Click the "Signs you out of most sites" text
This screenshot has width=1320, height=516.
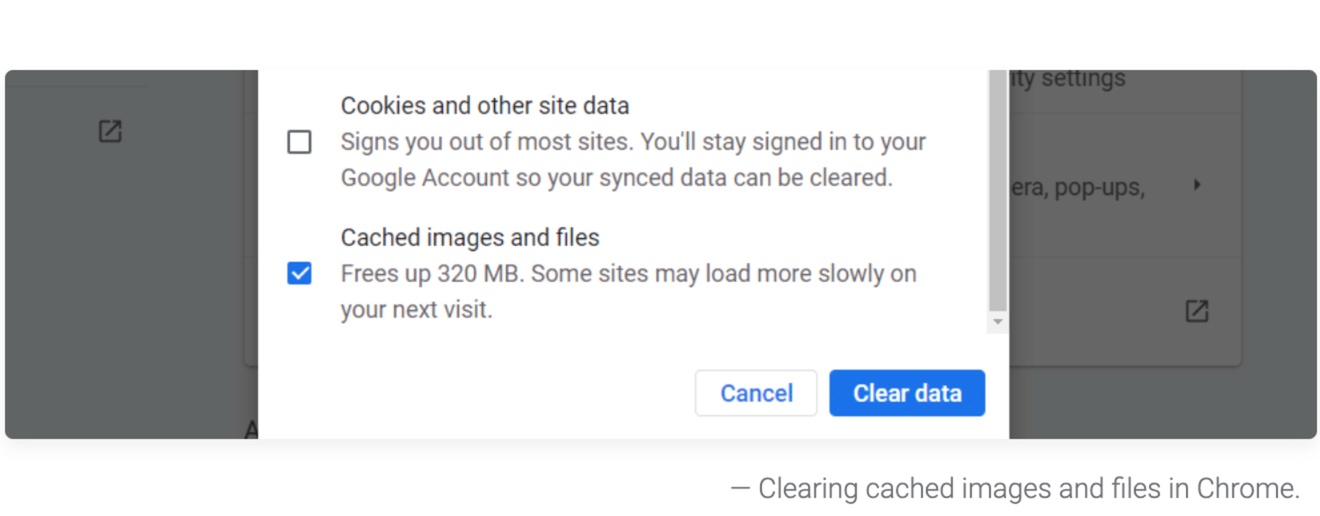click(485, 142)
